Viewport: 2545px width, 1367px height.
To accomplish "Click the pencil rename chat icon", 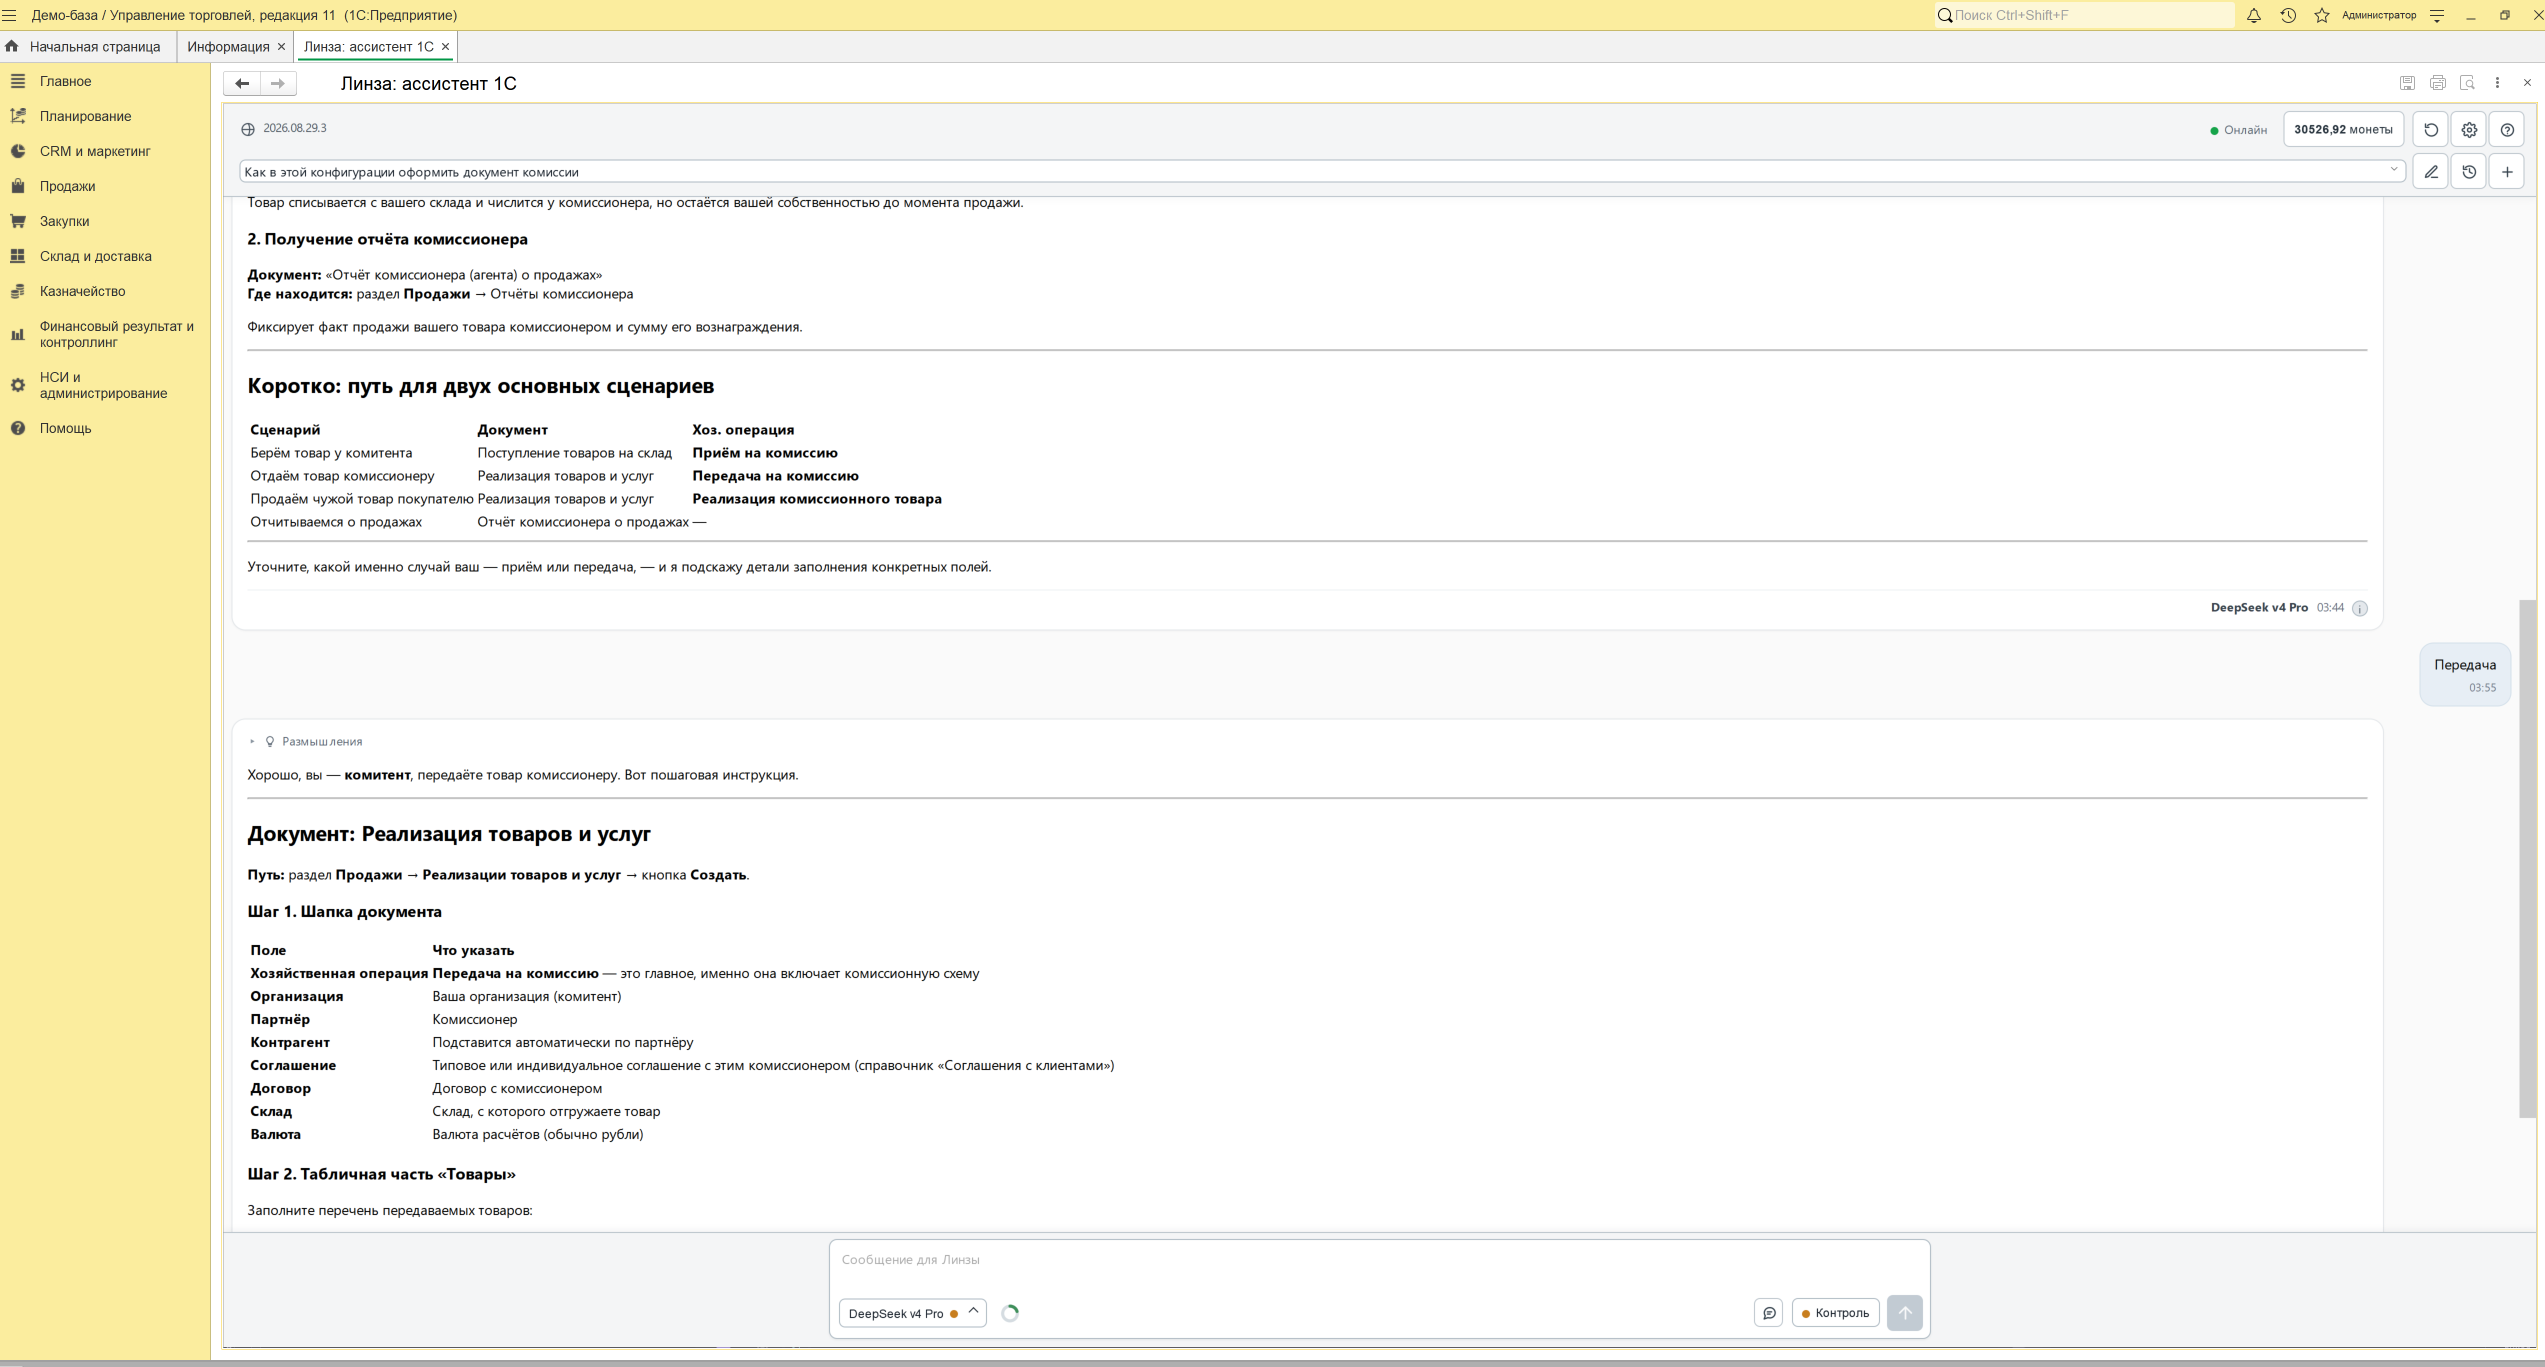I will (x=2431, y=172).
